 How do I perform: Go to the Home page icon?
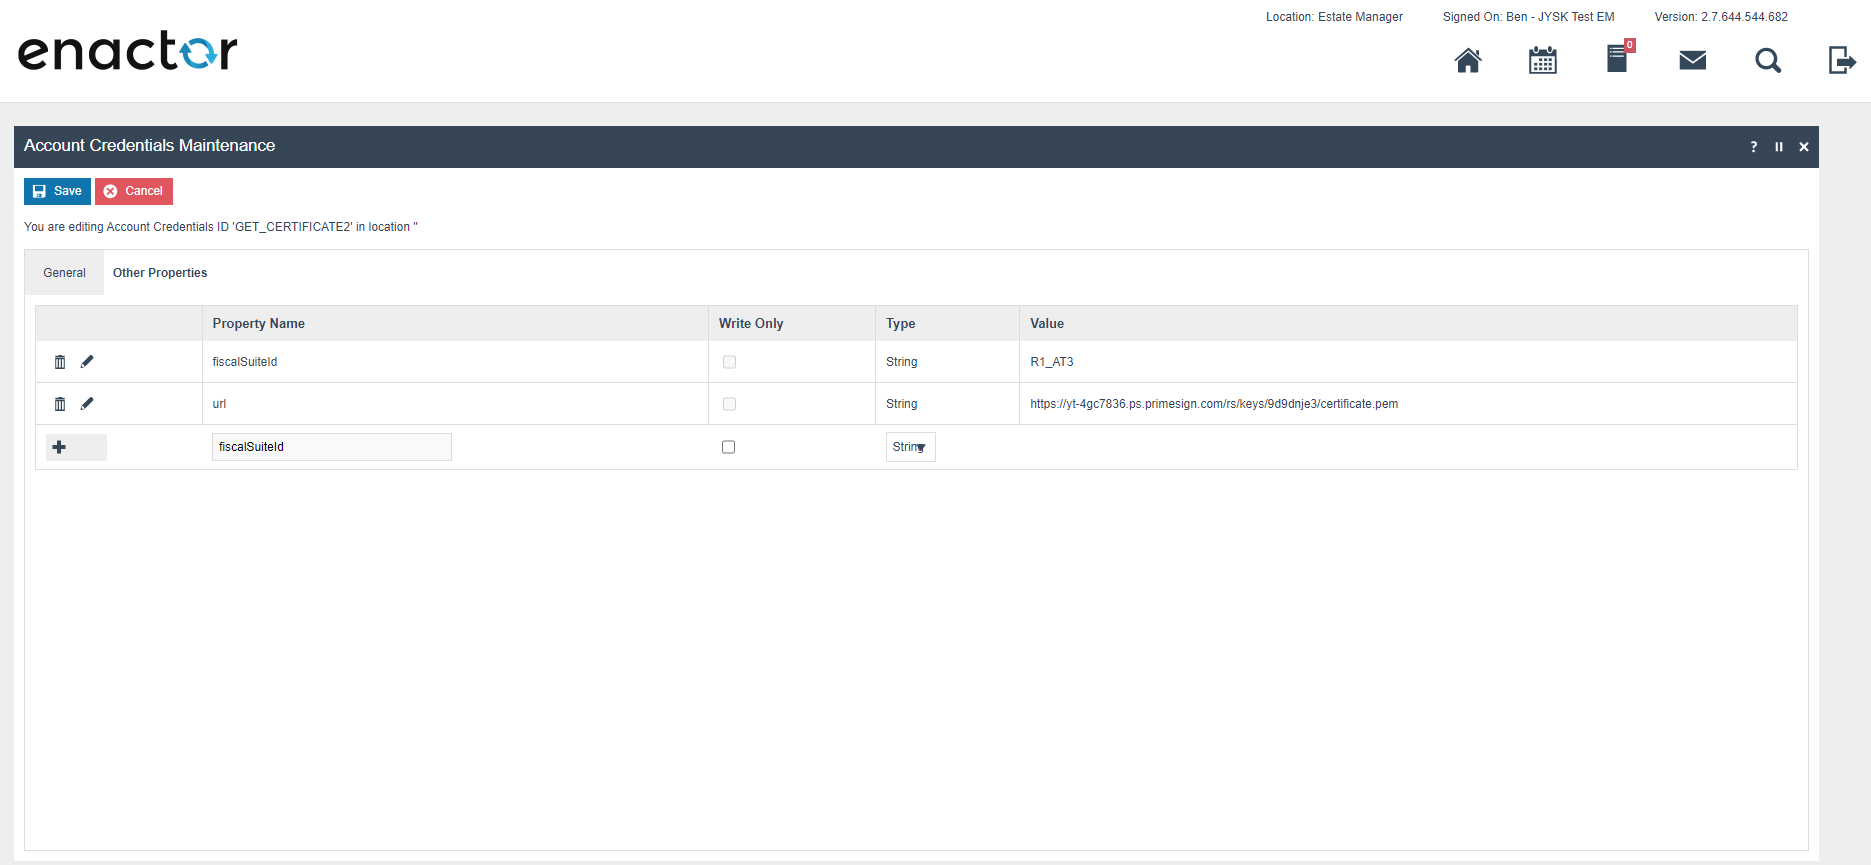click(1467, 61)
